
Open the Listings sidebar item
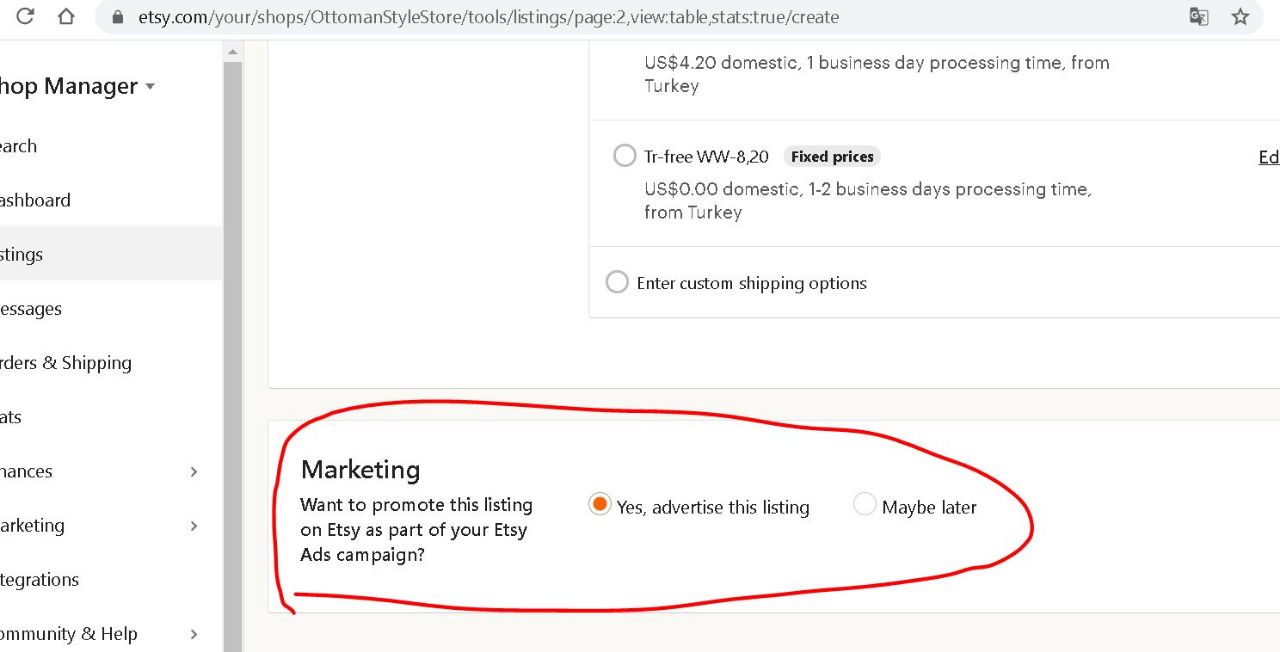tap(111, 254)
